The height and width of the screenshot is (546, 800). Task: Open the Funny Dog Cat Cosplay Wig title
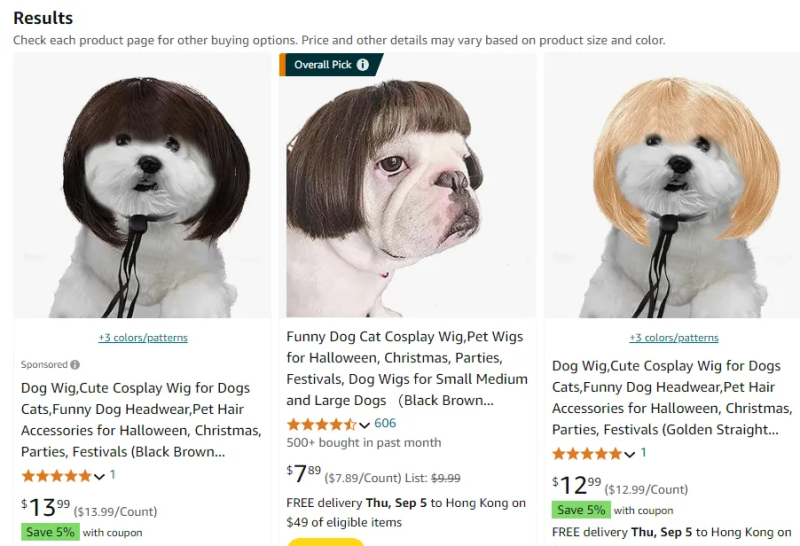click(x=406, y=368)
